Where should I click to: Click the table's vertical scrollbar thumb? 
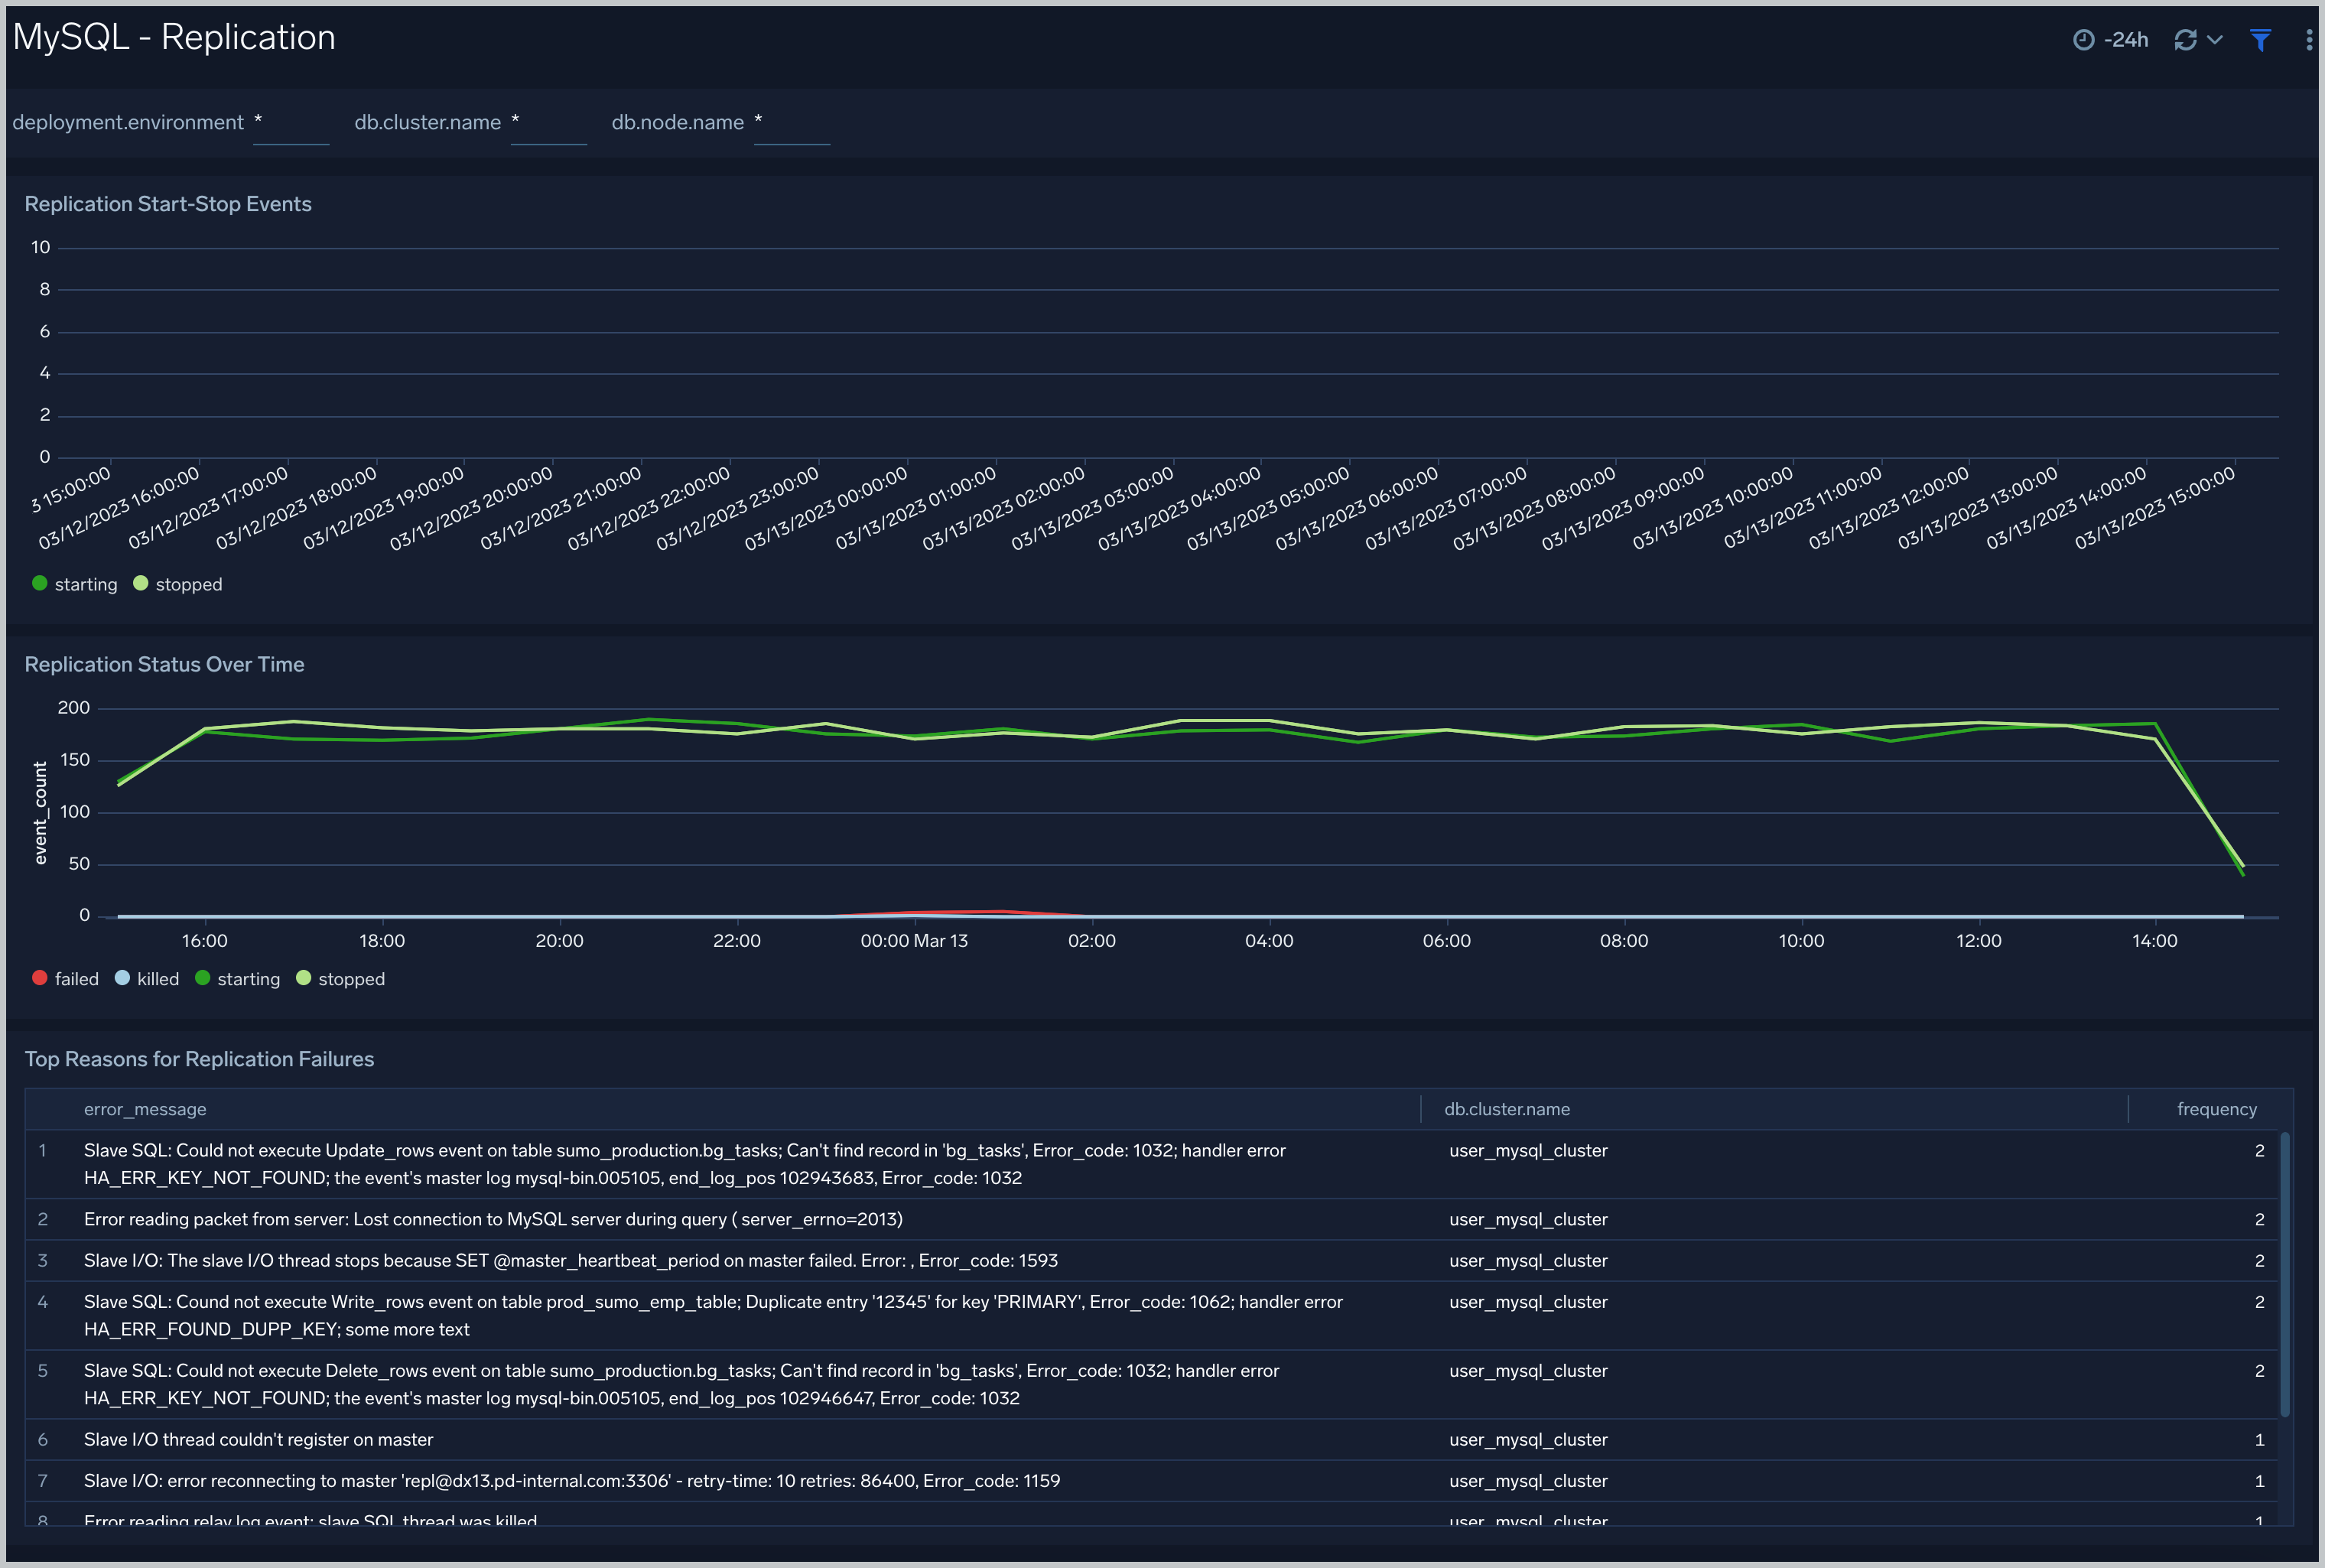2285,1273
